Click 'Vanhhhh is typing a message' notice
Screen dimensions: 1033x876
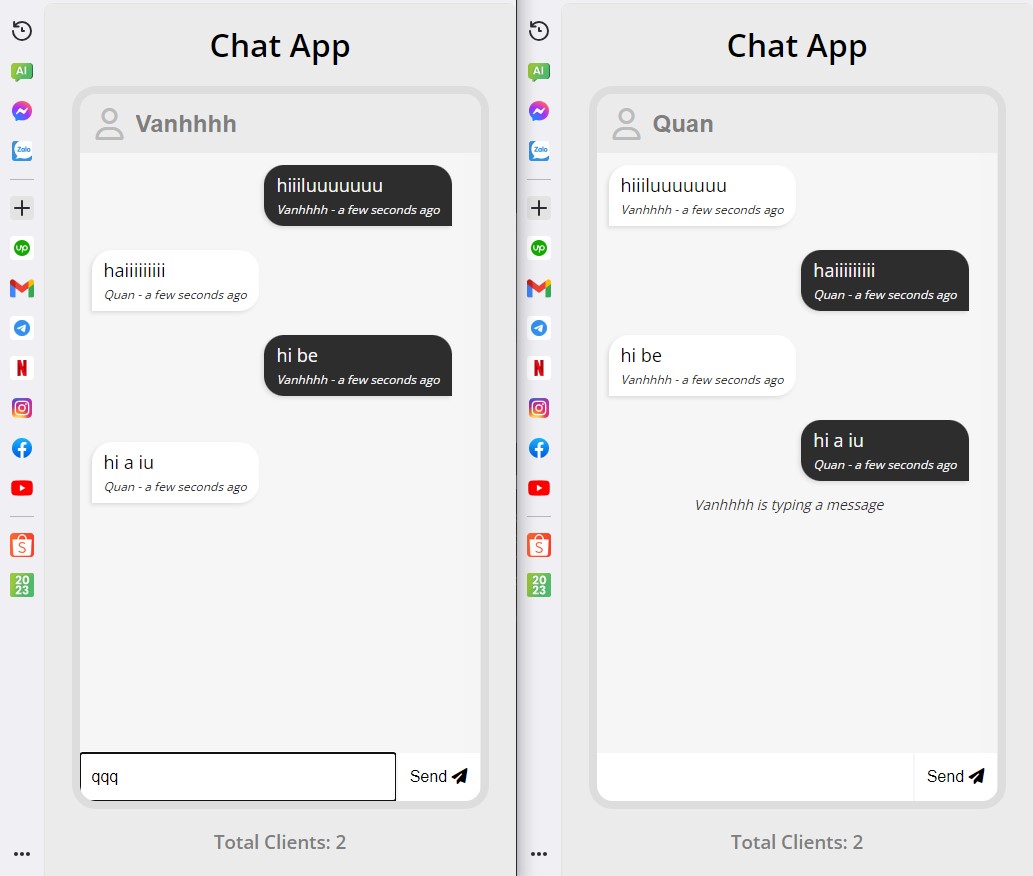[789, 505]
